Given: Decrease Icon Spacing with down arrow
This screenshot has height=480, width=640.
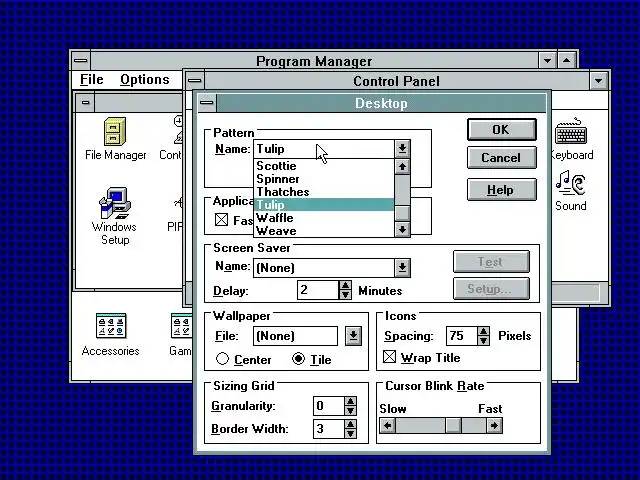Looking at the screenshot, I should tap(484, 340).
